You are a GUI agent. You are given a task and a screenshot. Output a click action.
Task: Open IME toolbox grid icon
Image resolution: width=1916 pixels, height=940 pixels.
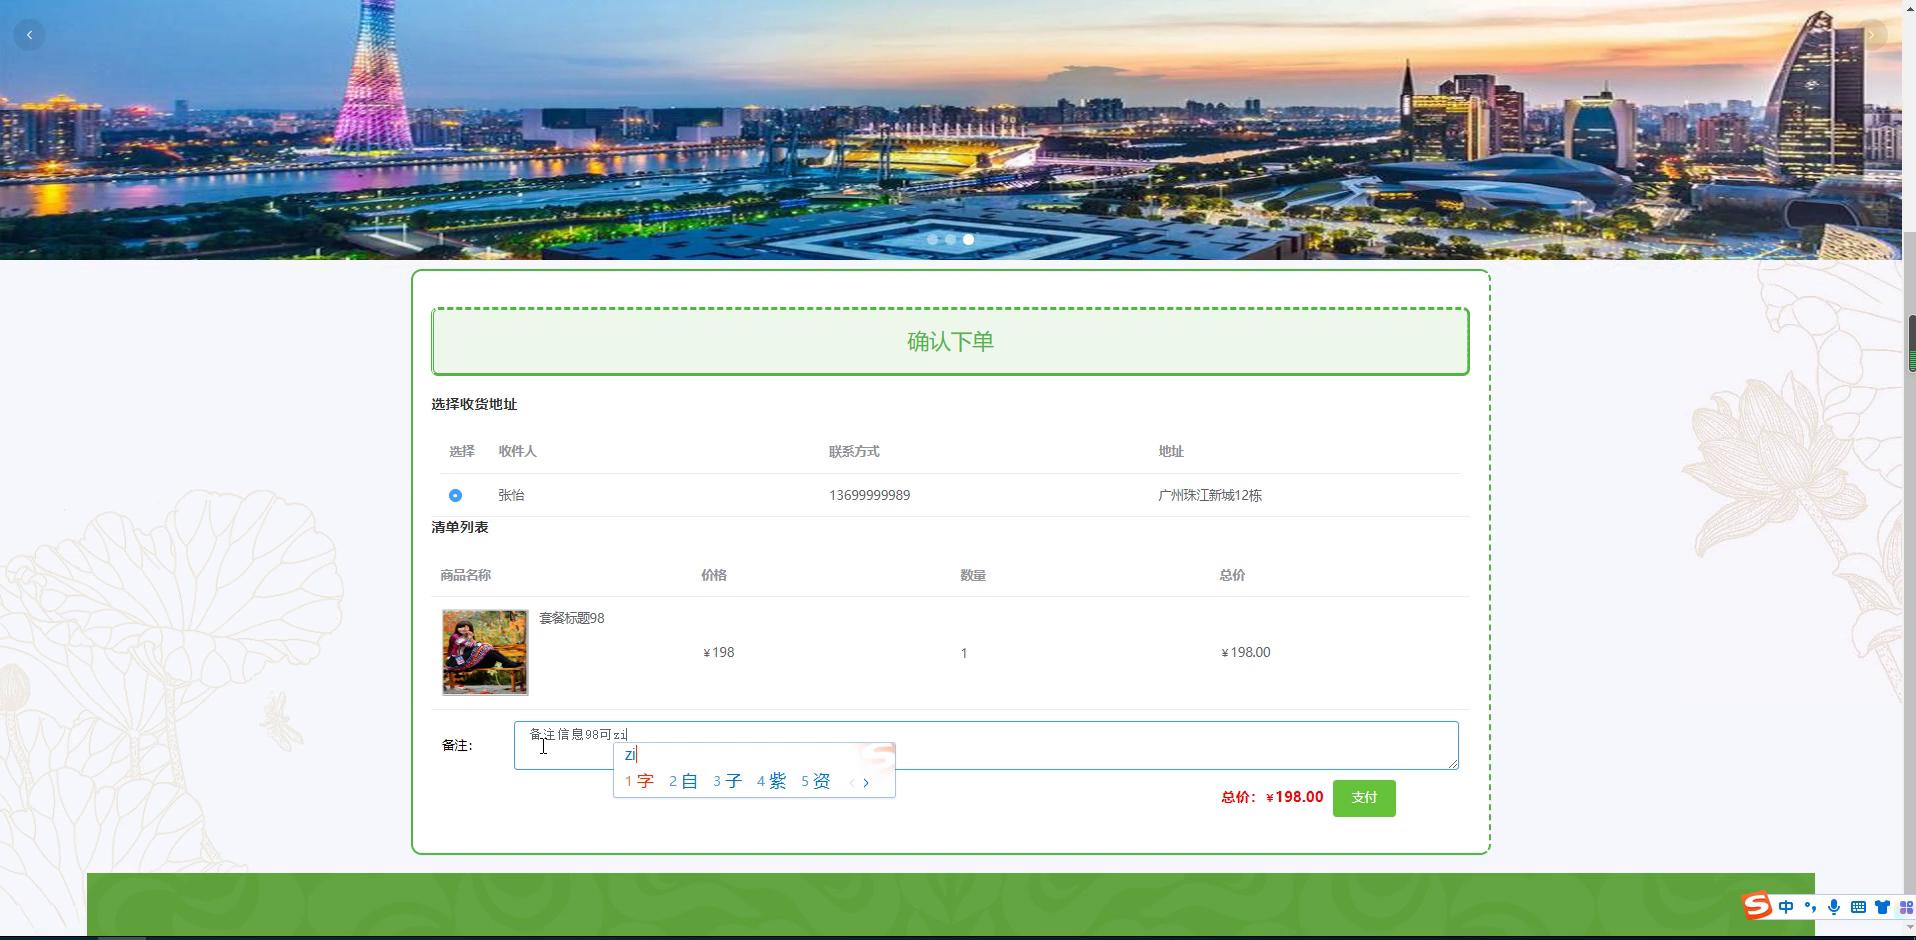[x=1906, y=907]
